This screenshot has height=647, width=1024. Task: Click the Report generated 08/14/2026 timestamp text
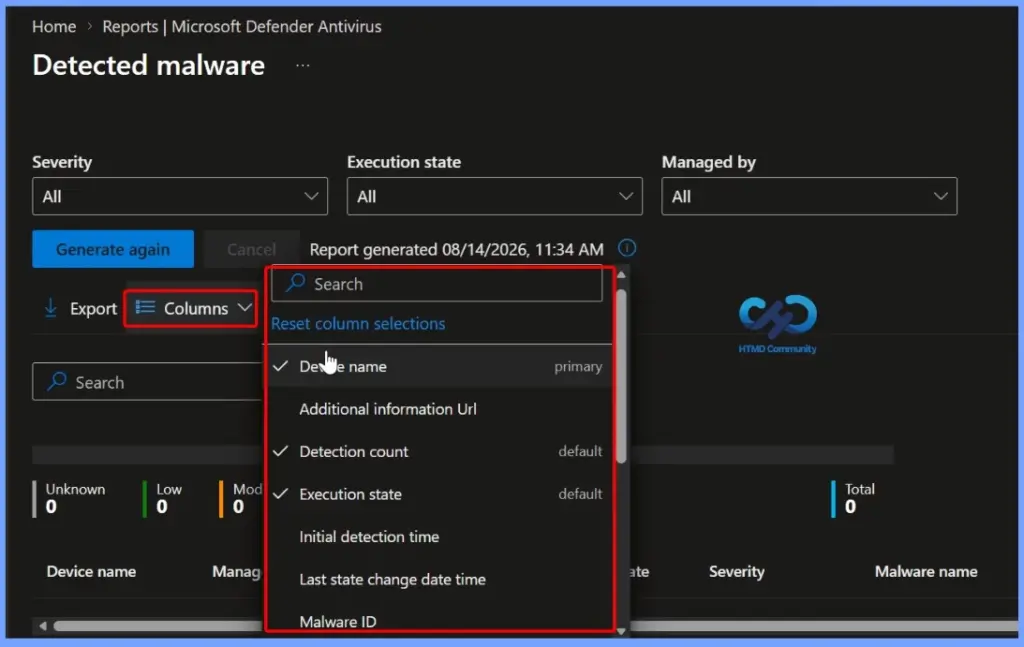[x=456, y=249]
